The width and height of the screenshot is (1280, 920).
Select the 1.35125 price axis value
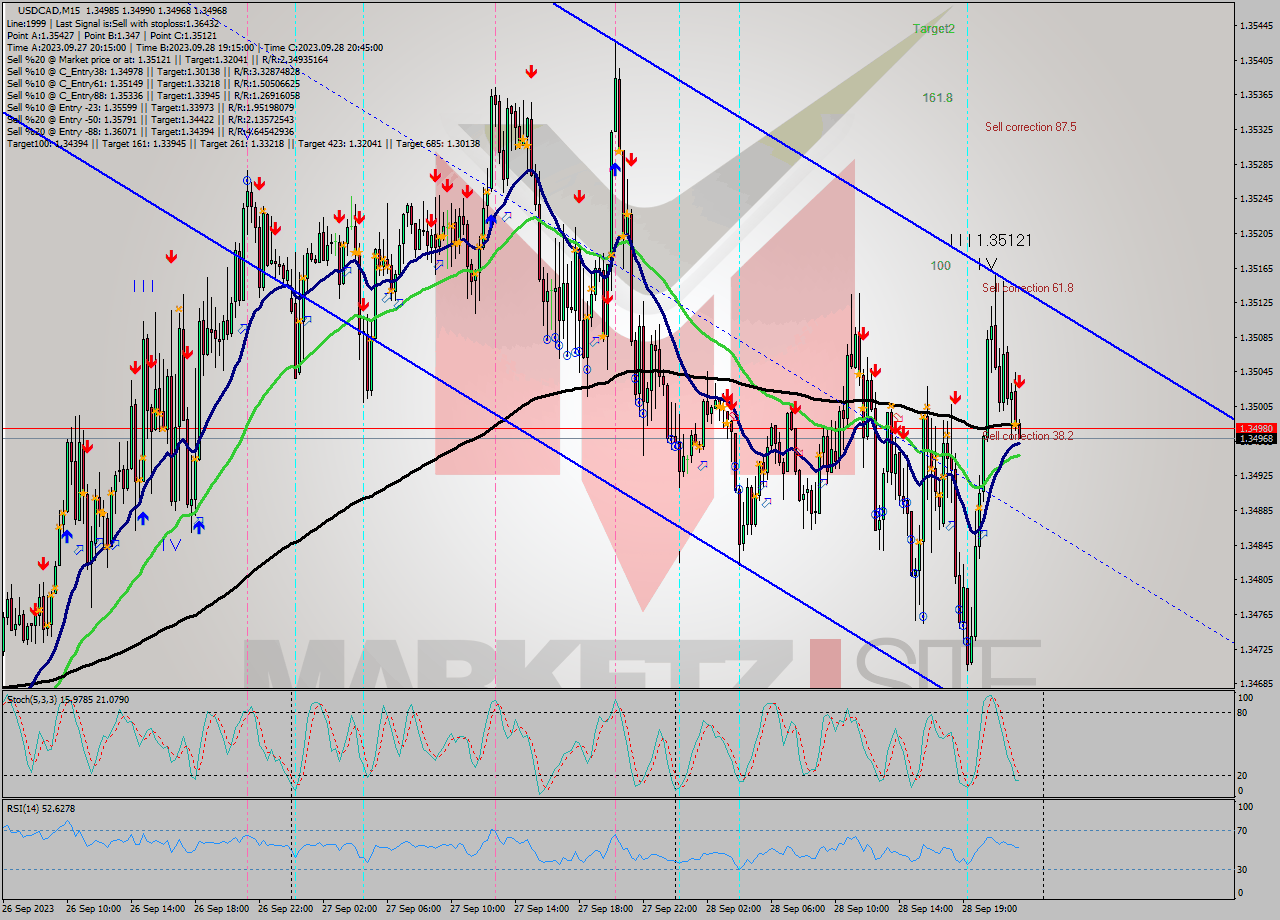(1256, 303)
